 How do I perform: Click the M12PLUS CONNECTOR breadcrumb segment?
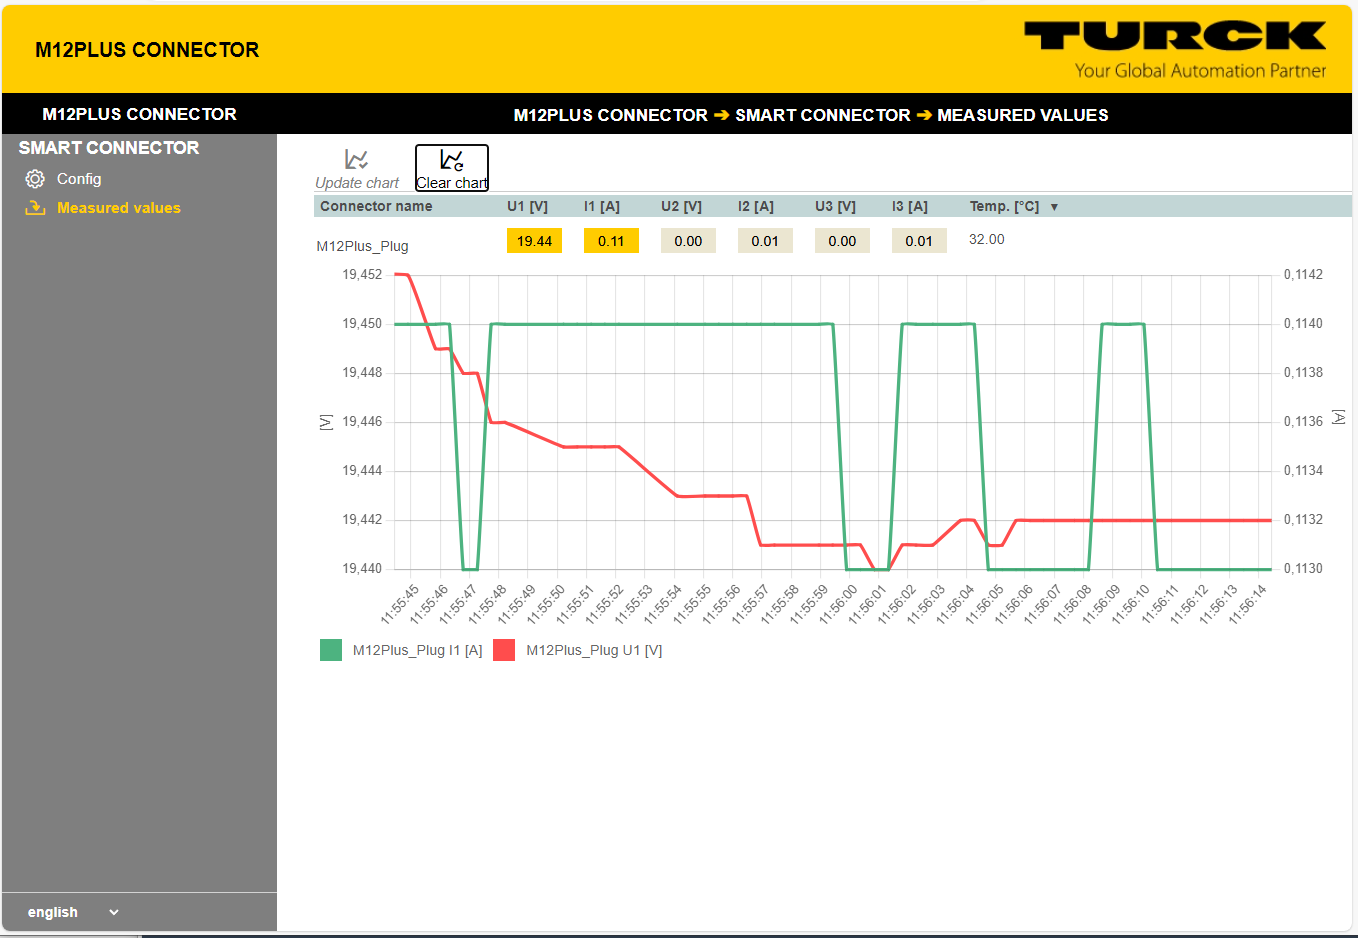click(611, 115)
